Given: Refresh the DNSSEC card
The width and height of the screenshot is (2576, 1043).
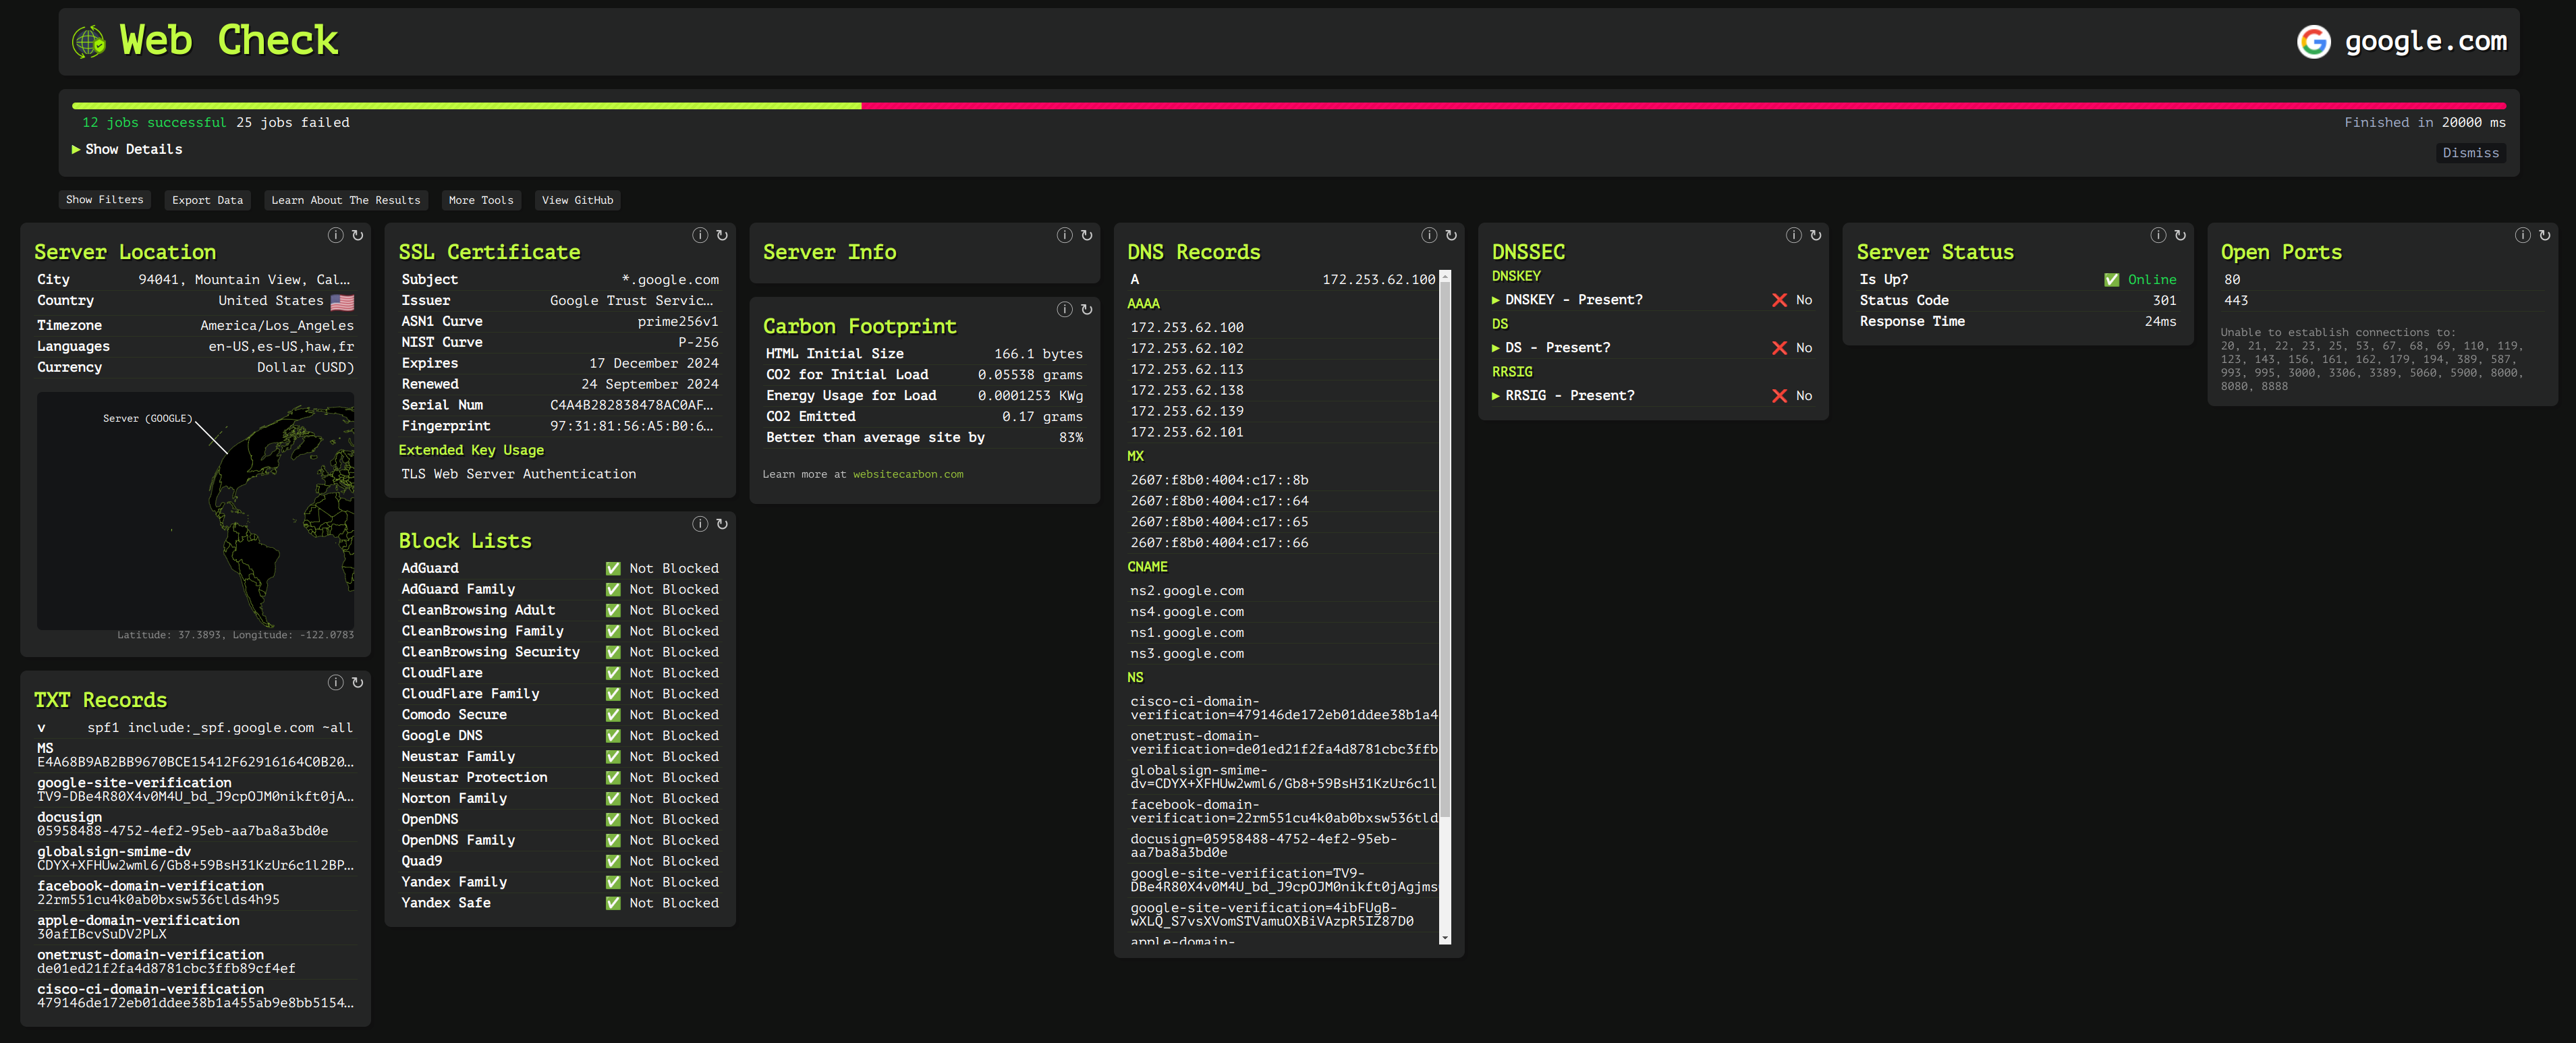Looking at the screenshot, I should coord(1816,235).
